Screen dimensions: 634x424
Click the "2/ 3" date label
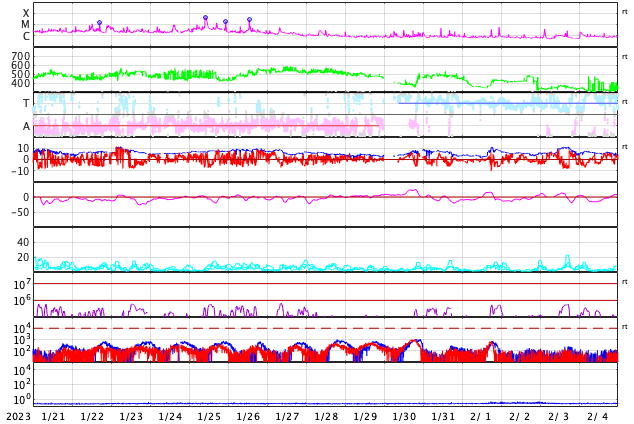click(559, 417)
